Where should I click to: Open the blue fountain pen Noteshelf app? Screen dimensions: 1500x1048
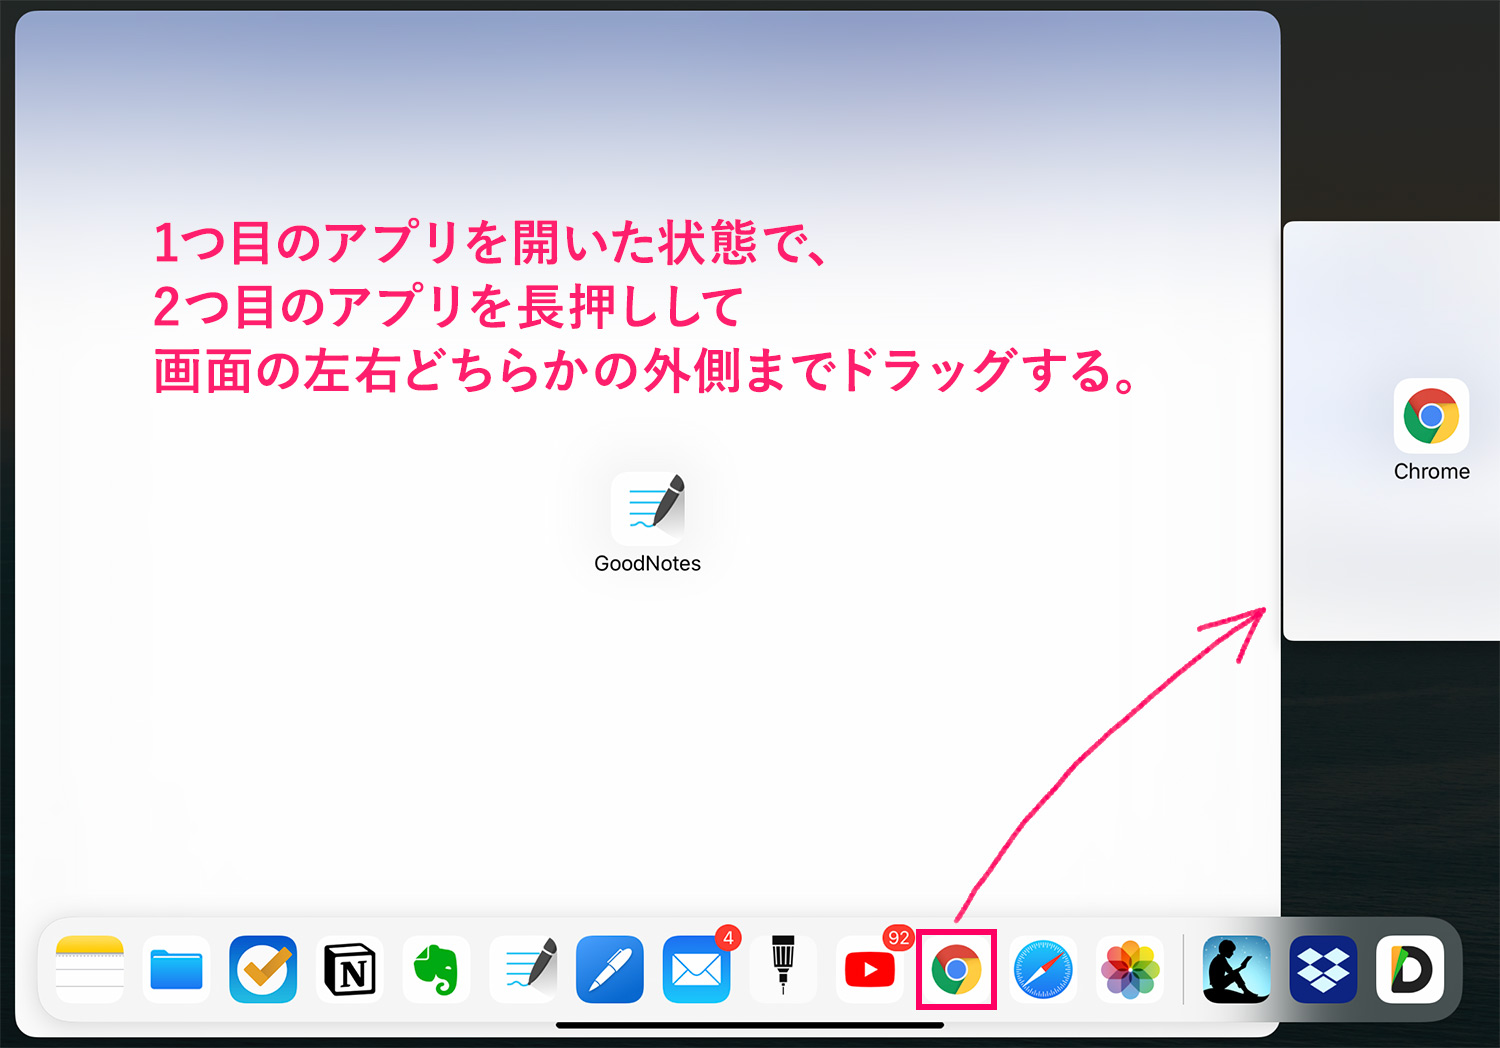tap(610, 969)
